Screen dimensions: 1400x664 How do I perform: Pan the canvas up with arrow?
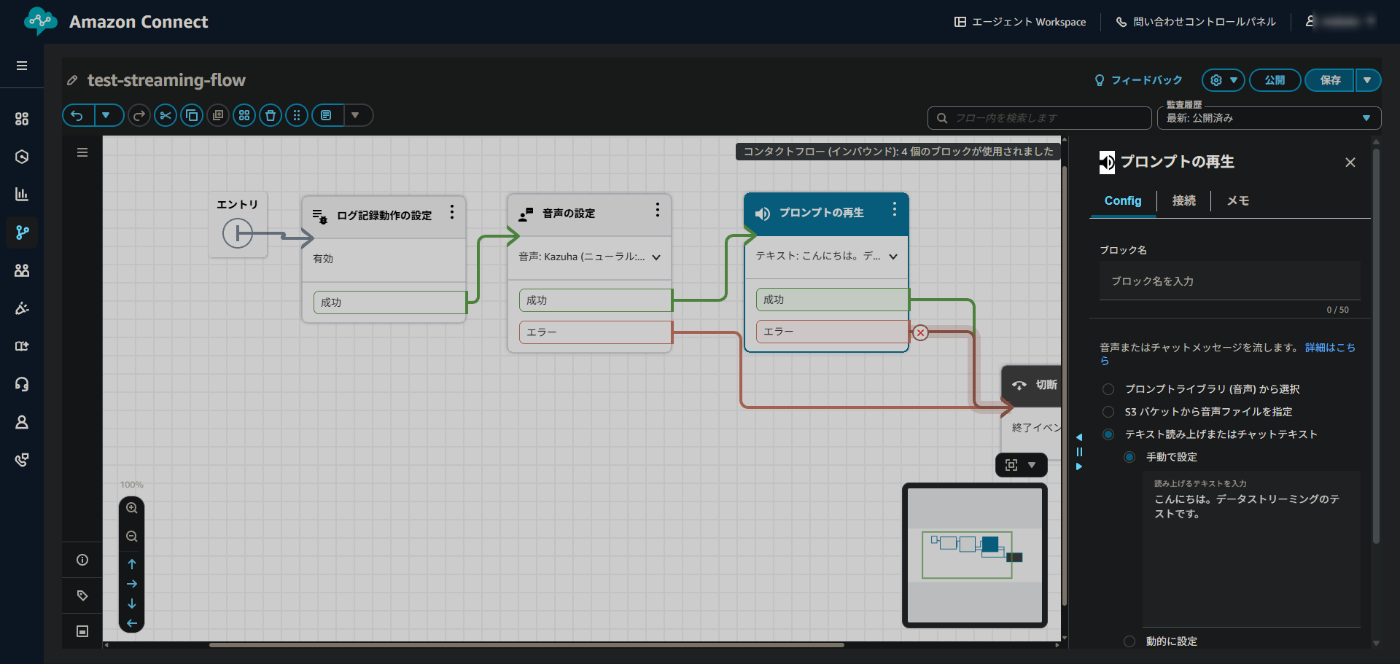tap(132, 564)
